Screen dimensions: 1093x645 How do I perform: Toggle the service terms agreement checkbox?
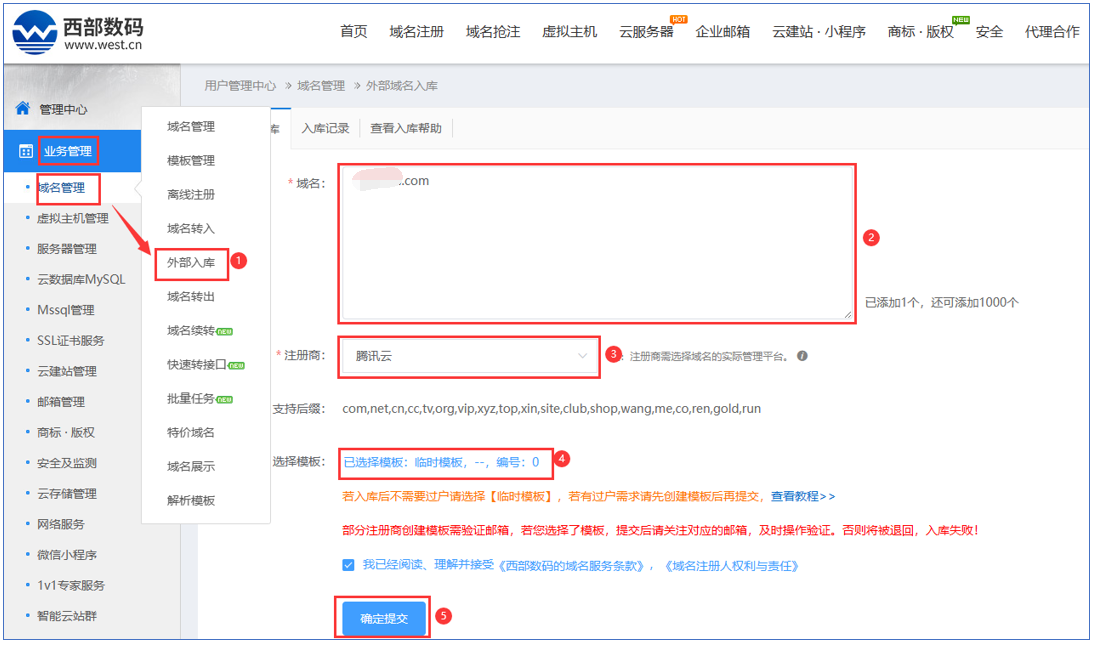point(348,565)
